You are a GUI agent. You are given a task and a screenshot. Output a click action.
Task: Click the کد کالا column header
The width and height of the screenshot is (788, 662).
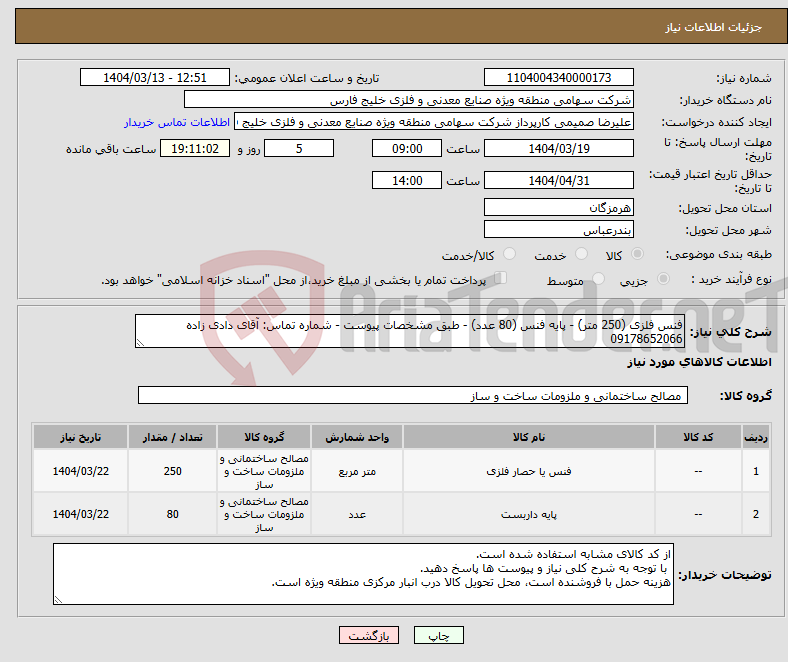tap(698, 437)
